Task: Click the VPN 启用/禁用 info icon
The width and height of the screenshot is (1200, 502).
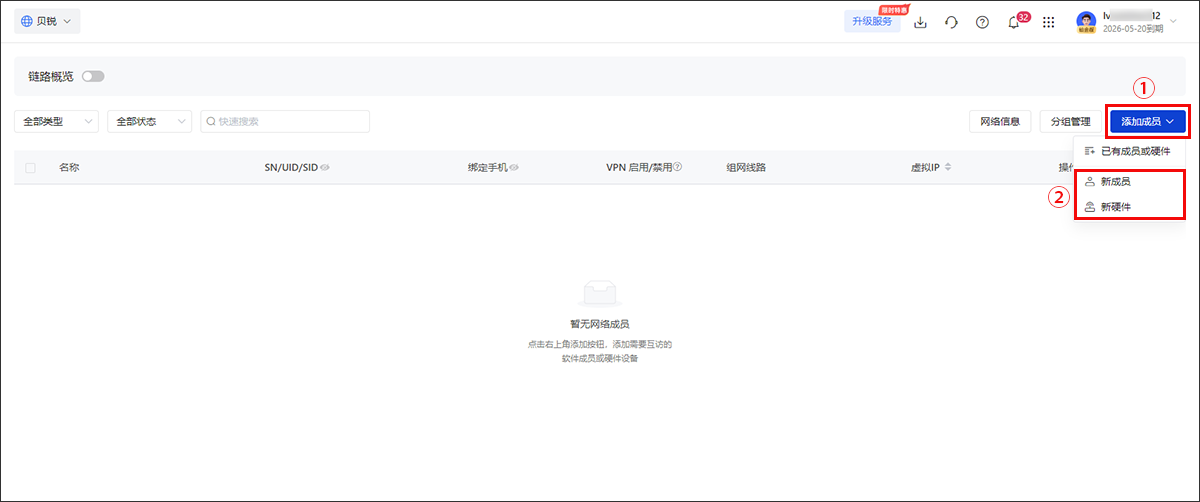Action: click(677, 167)
